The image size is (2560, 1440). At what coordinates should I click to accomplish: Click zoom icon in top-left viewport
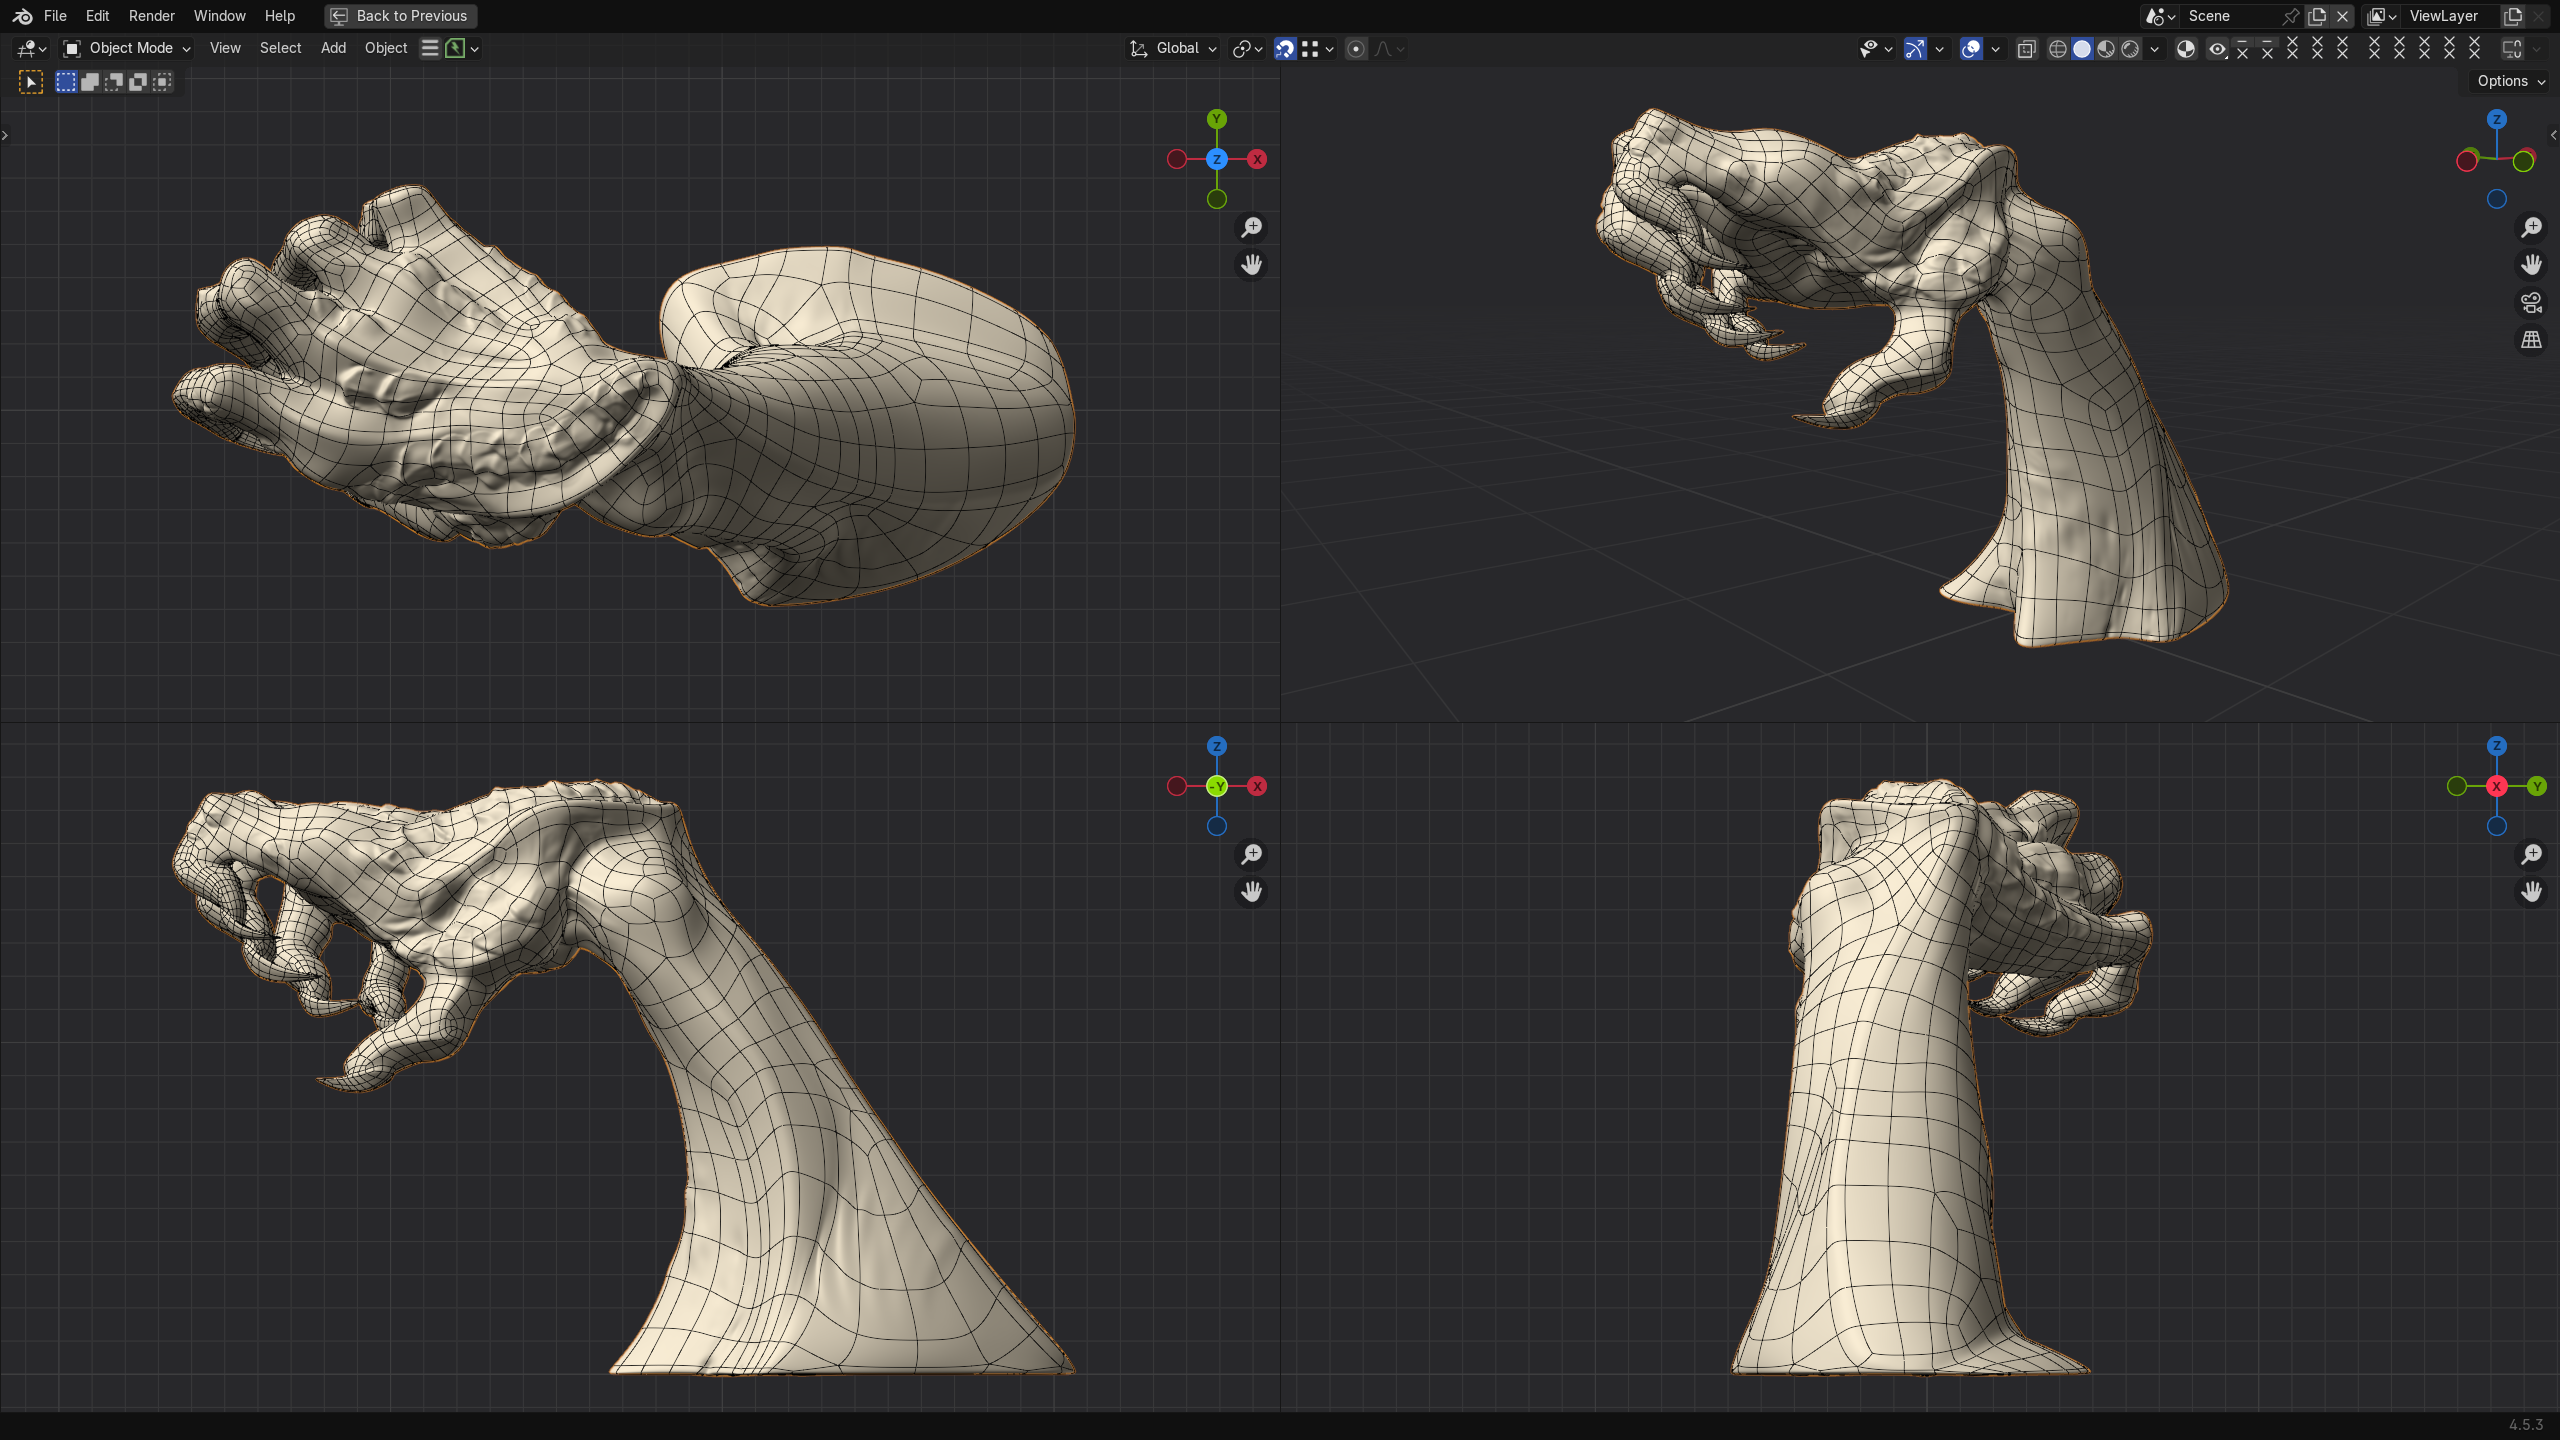[x=1251, y=228]
